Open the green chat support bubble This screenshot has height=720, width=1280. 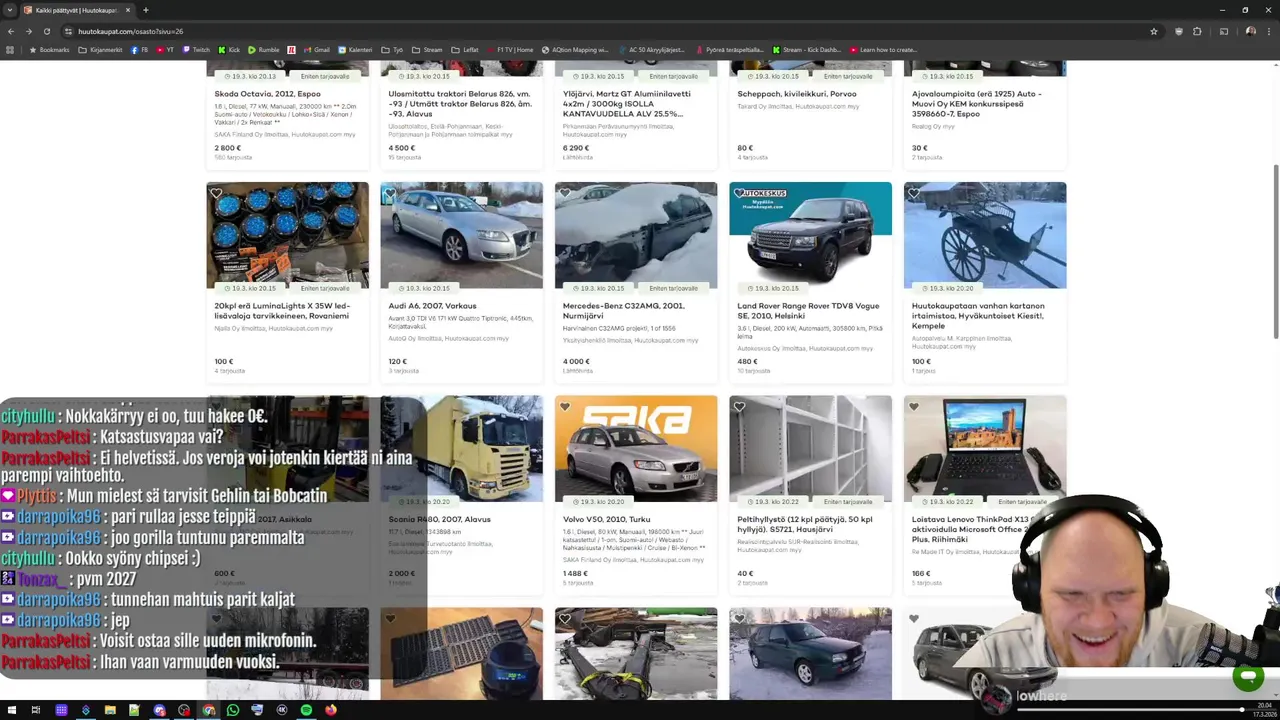(1247, 677)
